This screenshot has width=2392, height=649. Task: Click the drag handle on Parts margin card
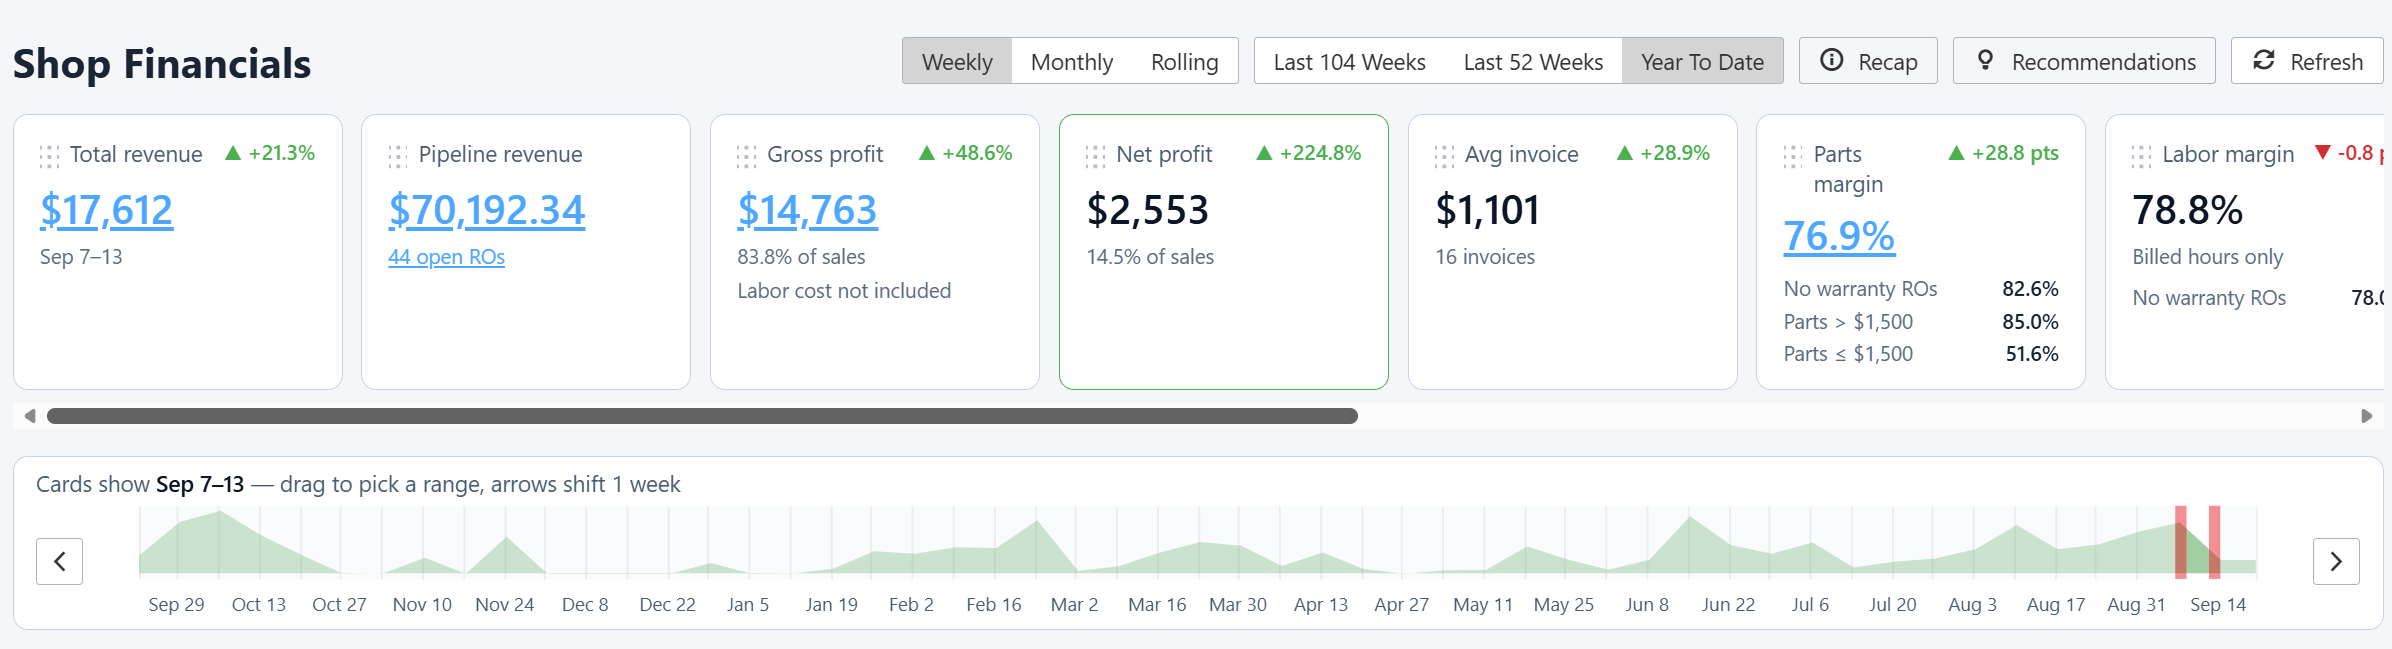1793,156
